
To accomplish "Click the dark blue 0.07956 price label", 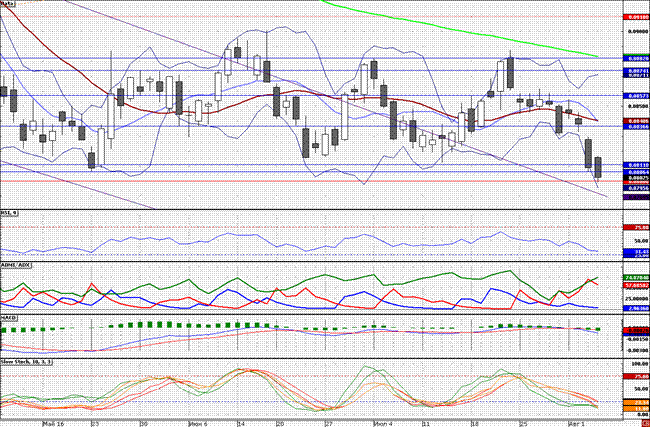I will 637,188.
